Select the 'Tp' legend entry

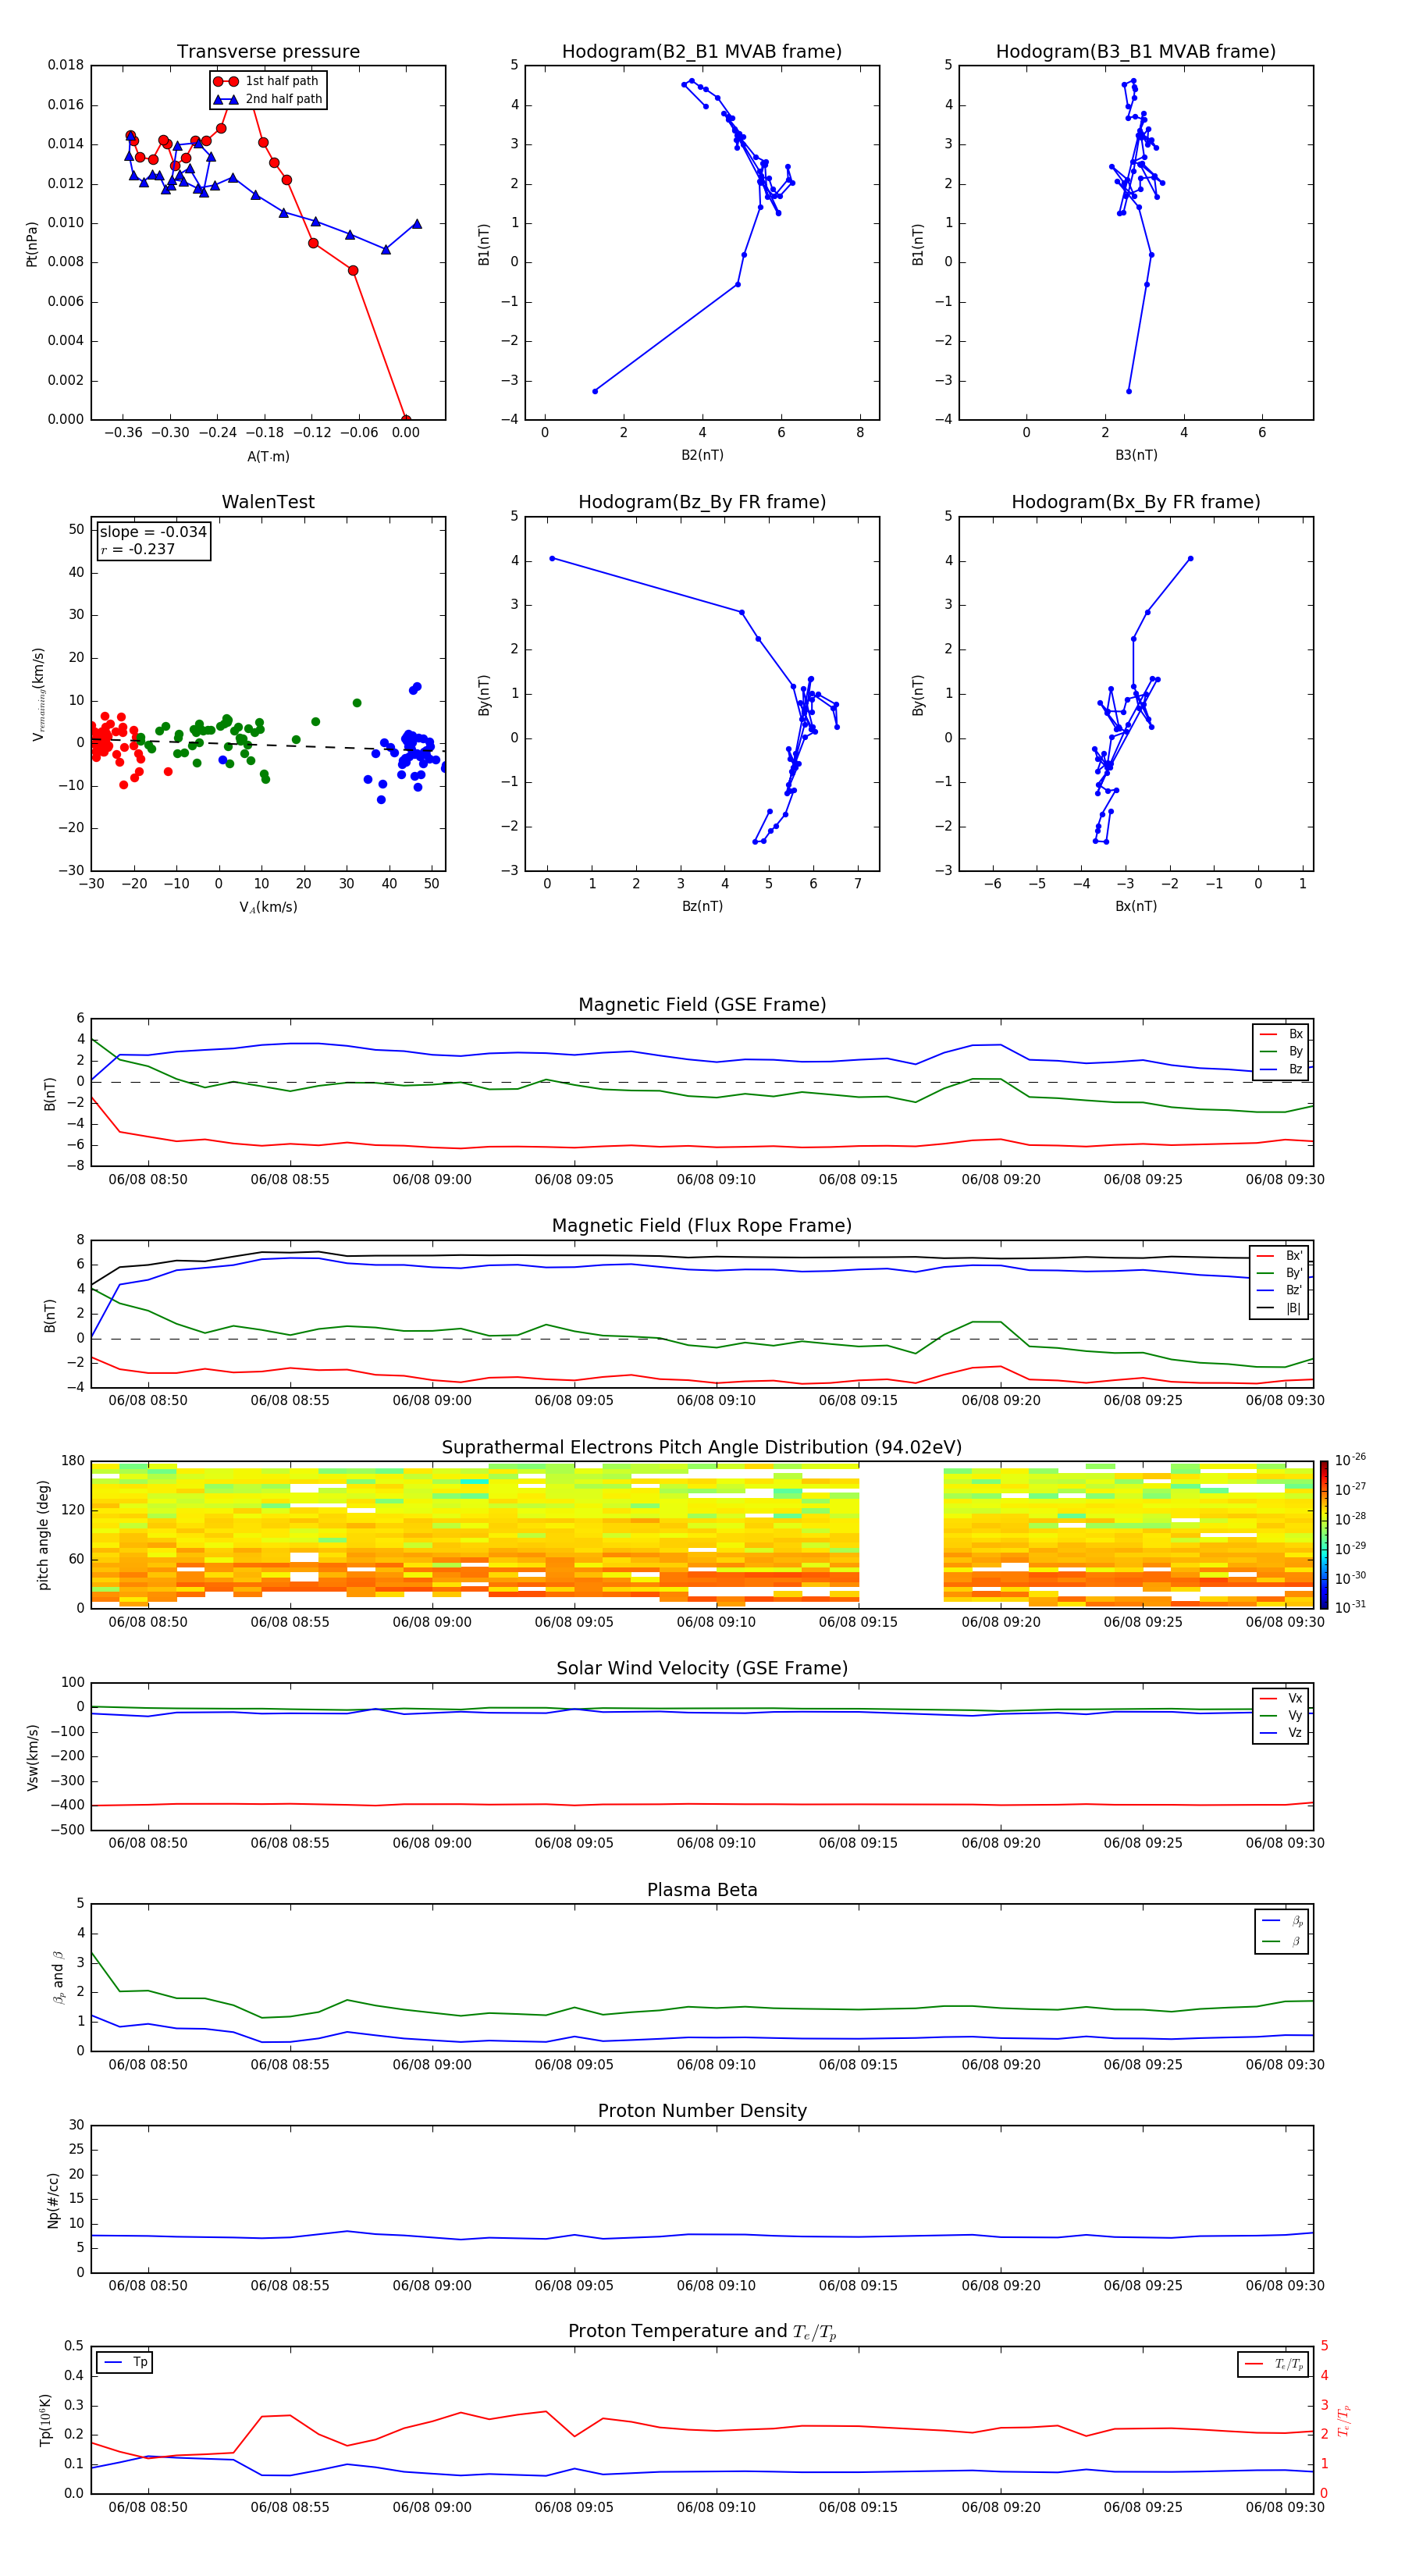[x=125, y=2362]
